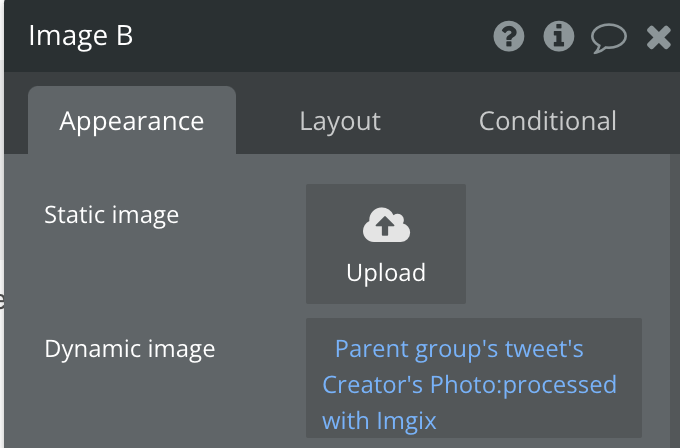Open the Layout tab
Viewport: 680px width, 448px height.
tap(340, 121)
